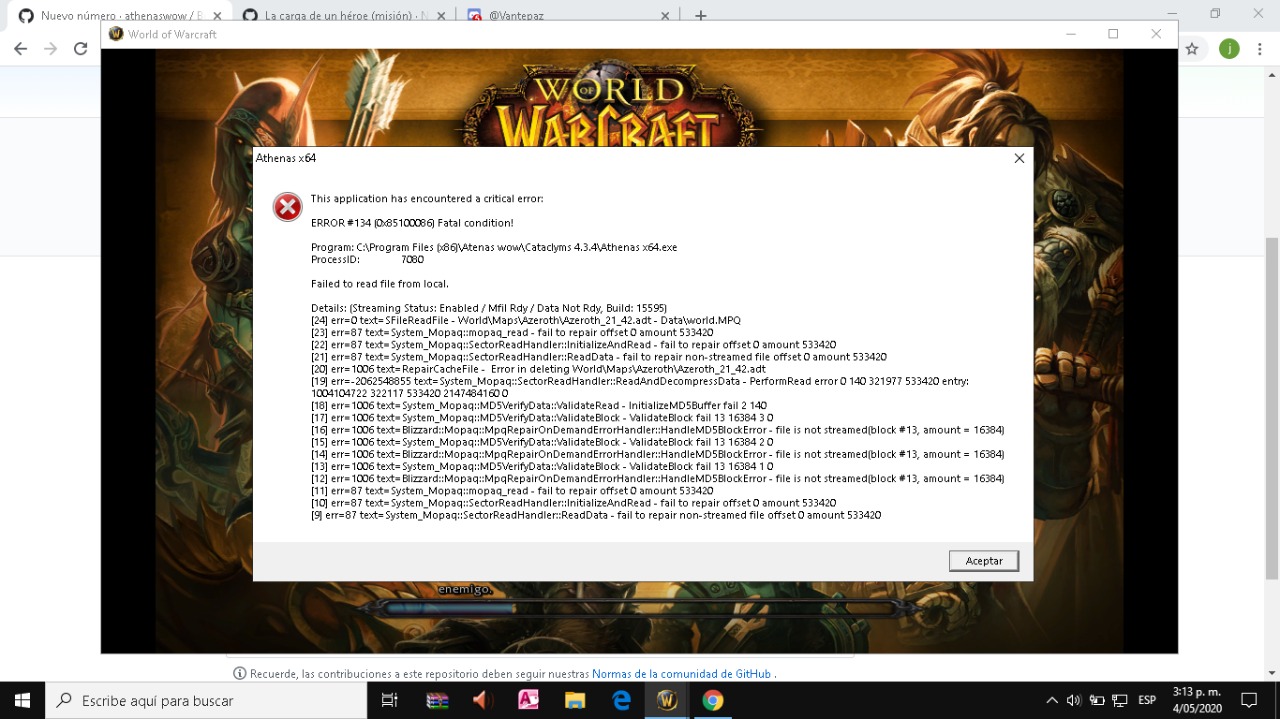The image size is (1280, 719).
Task: Open Microsoft Access from the taskbar
Action: (528, 700)
